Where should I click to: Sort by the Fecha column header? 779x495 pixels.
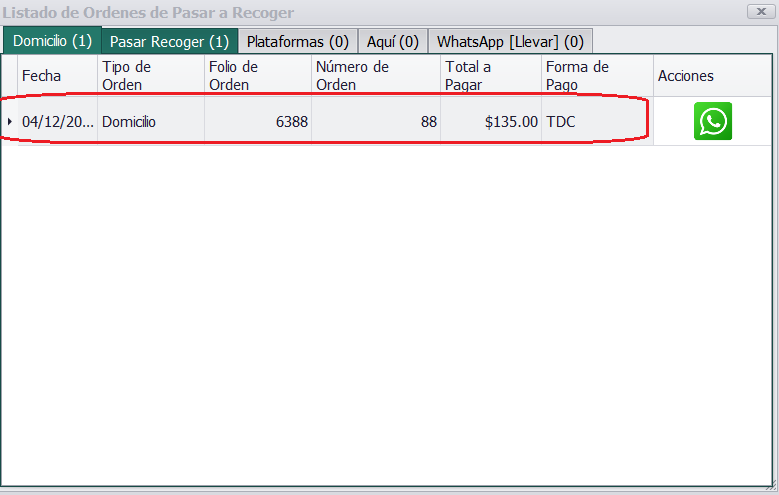coord(57,76)
